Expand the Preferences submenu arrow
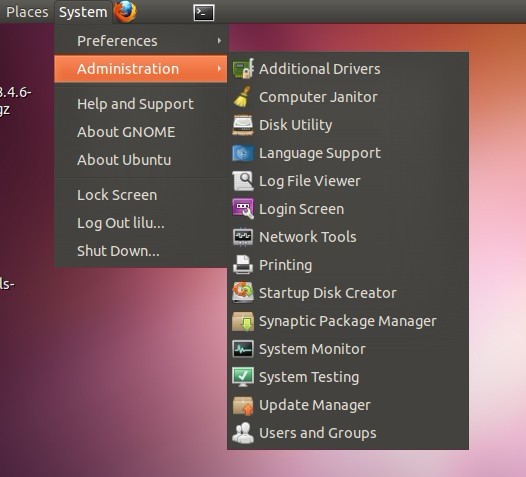The height and width of the screenshot is (477, 526). 219,41
